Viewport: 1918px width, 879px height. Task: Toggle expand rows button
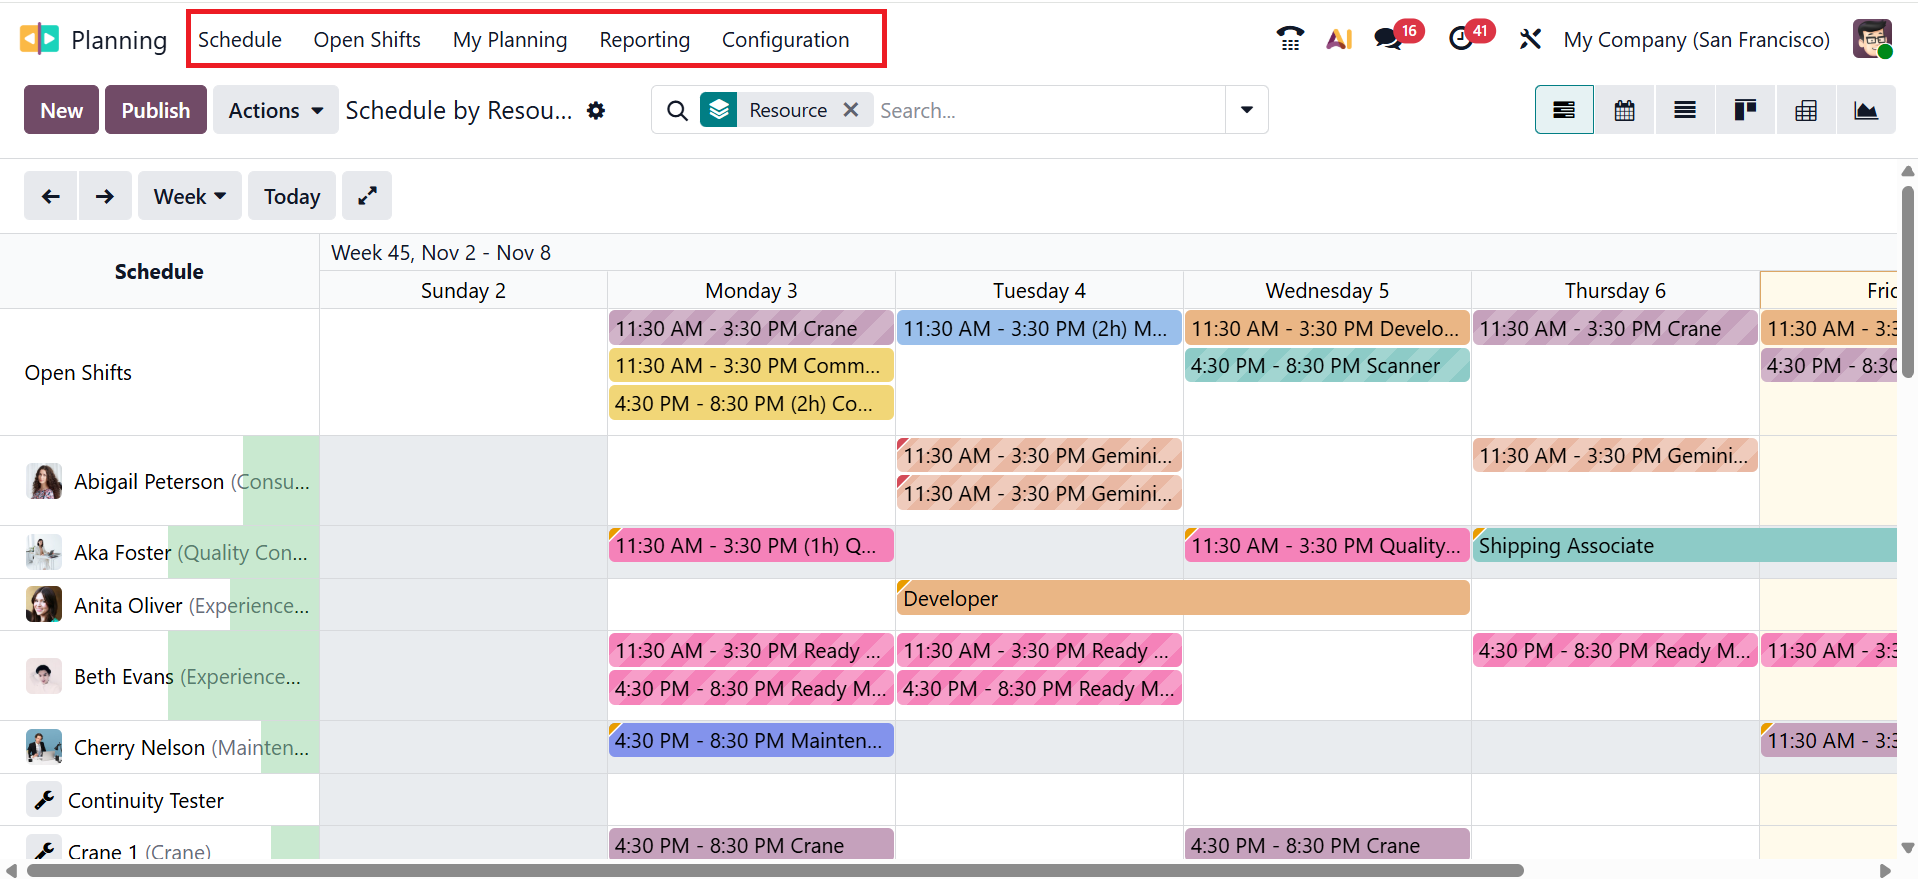coord(367,196)
